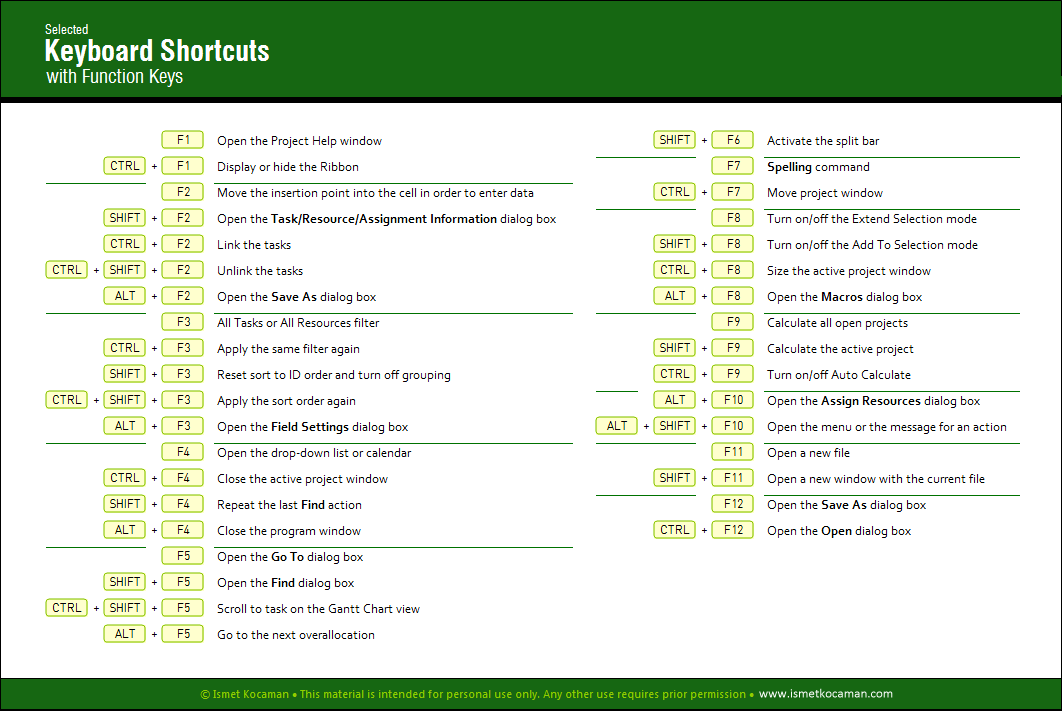Click the 'Keyboard Shortcuts' title heading
1062x711 pixels.
click(157, 51)
